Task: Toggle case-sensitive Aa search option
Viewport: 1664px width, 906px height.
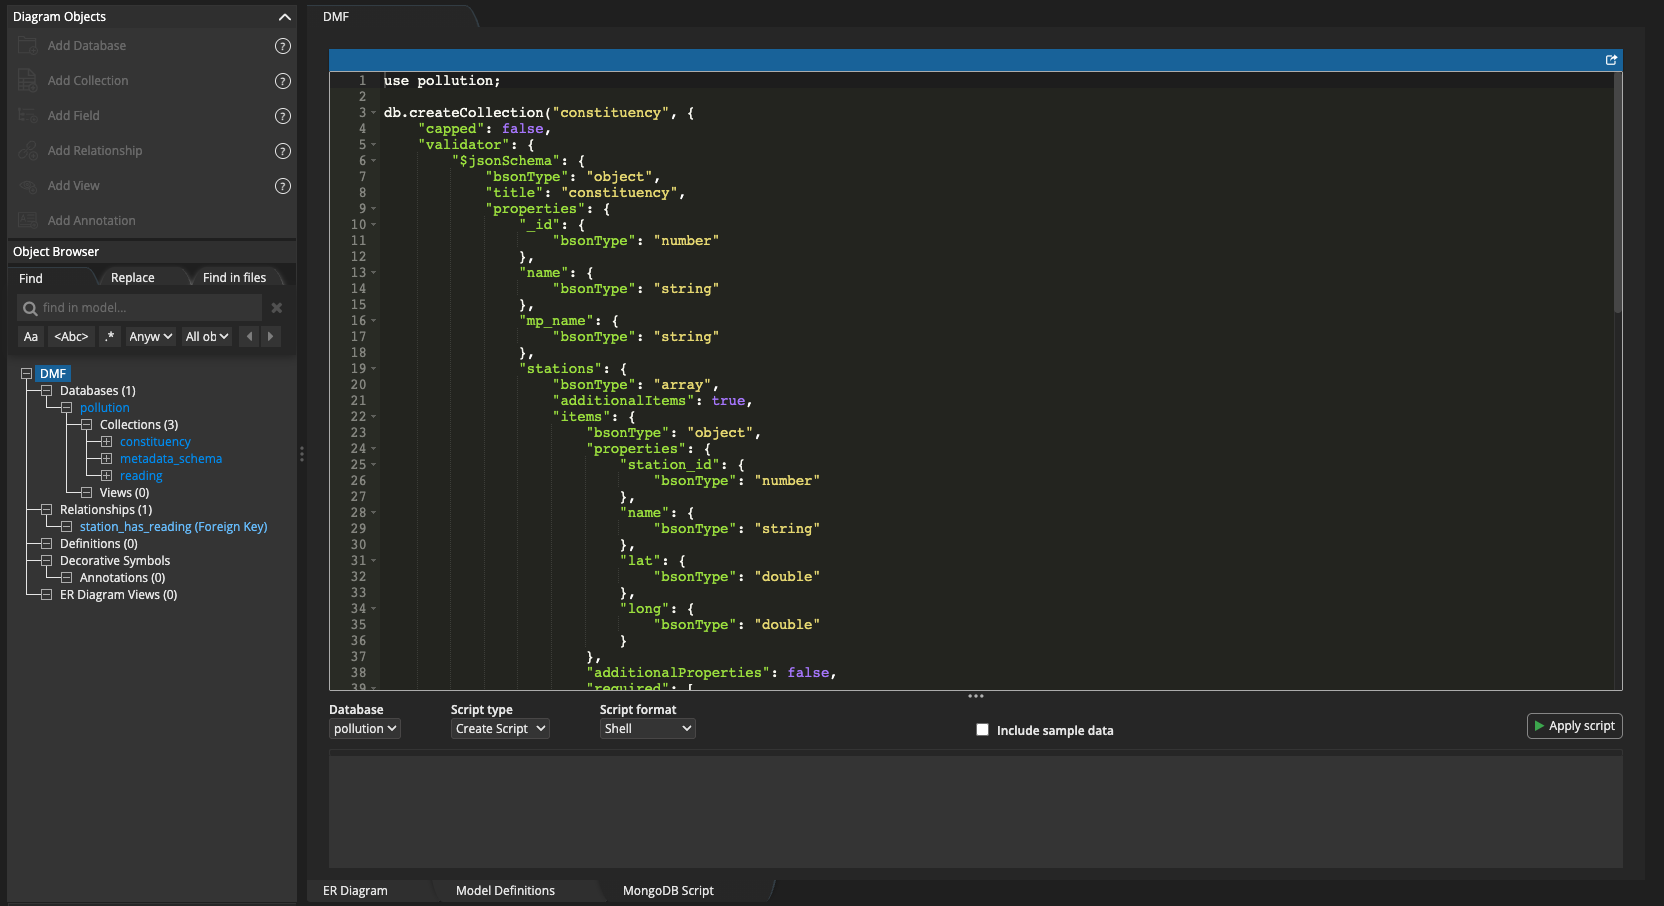Action: tap(31, 337)
